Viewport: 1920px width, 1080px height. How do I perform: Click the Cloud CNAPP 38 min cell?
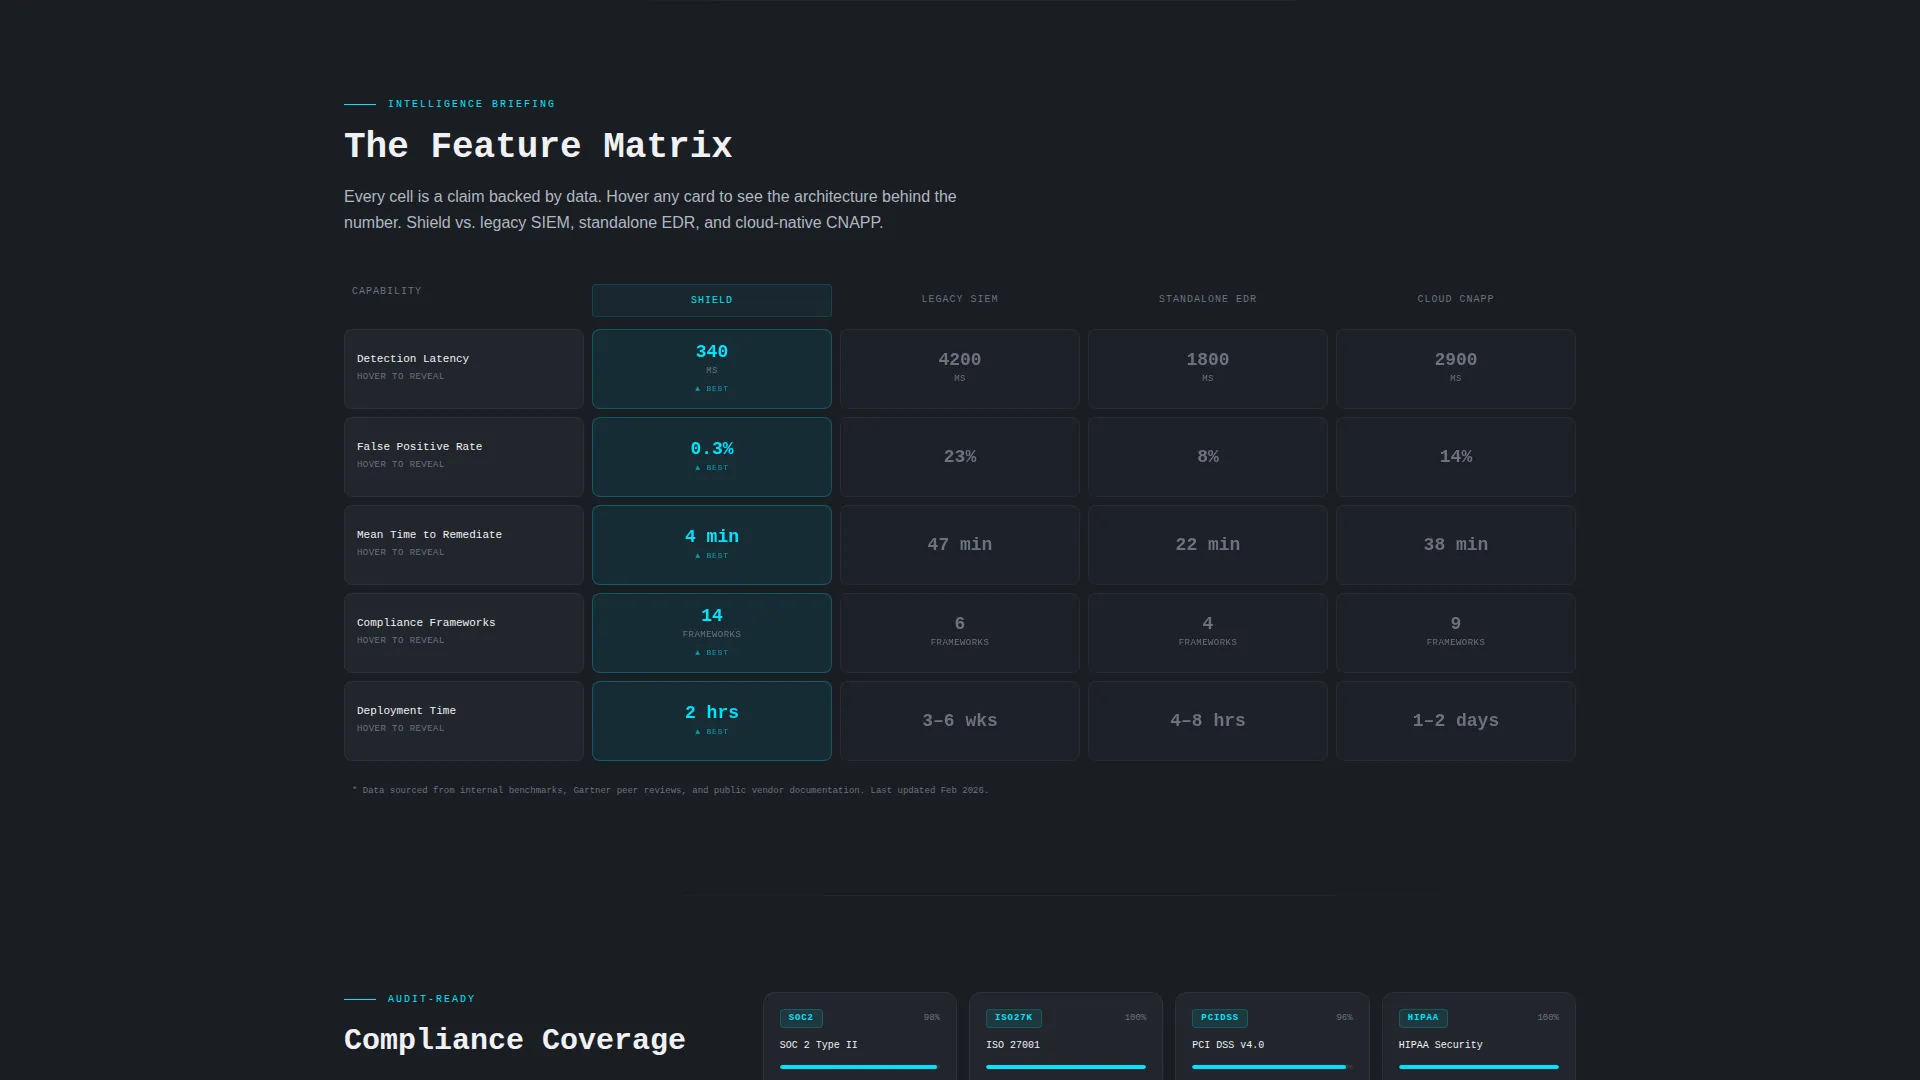[x=1456, y=545]
